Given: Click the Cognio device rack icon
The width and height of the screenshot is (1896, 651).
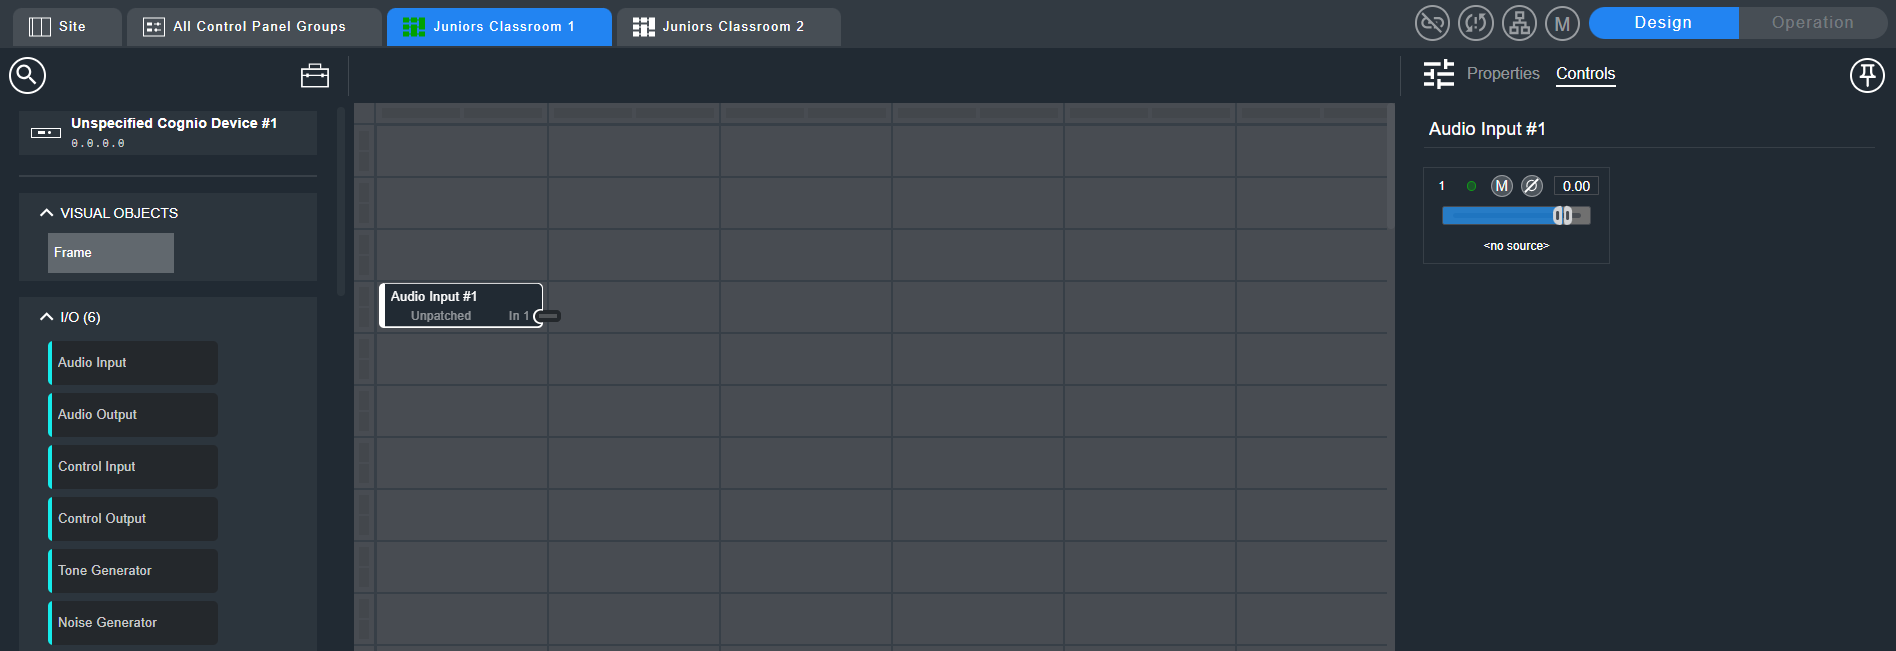Looking at the screenshot, I should (46, 132).
